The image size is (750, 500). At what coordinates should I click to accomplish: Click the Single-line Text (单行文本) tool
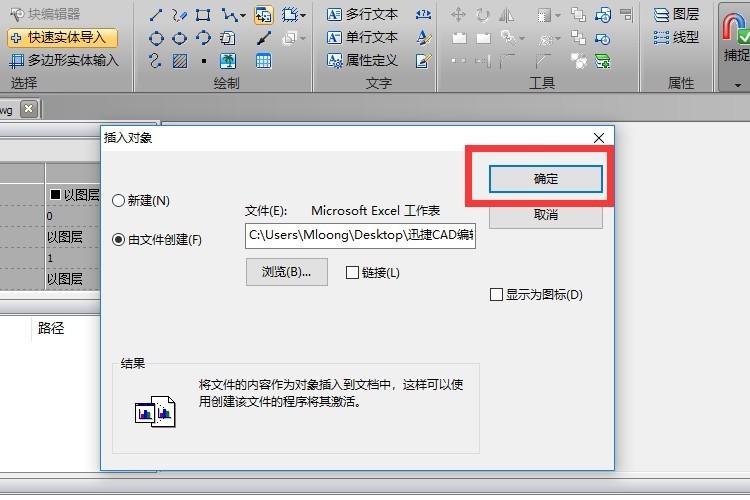click(362, 37)
